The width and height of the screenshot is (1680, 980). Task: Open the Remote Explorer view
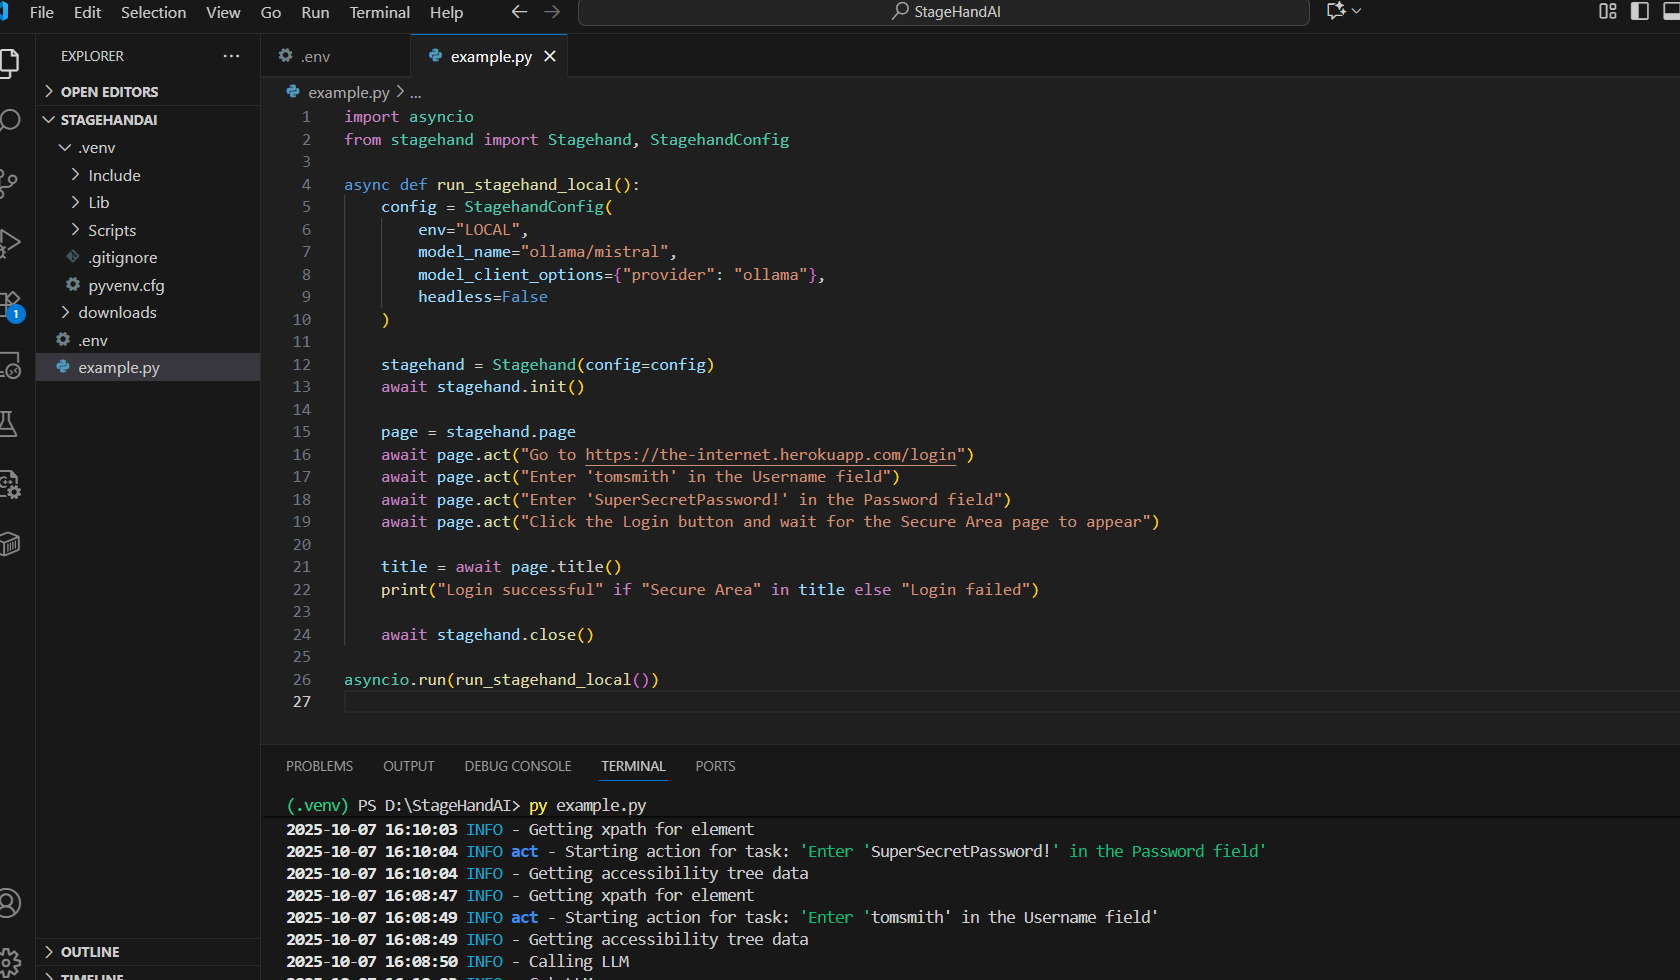pyautogui.click(x=10, y=365)
